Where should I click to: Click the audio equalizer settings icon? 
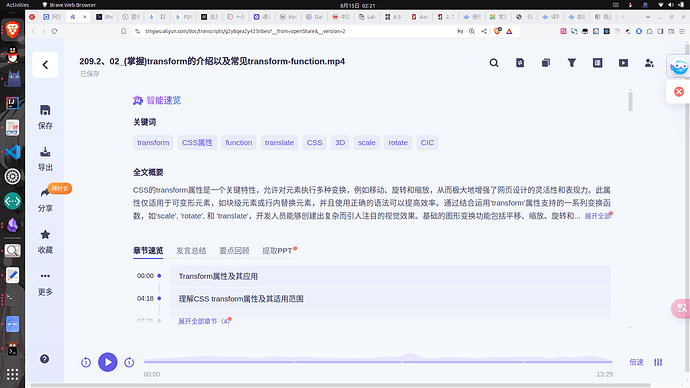(658, 362)
